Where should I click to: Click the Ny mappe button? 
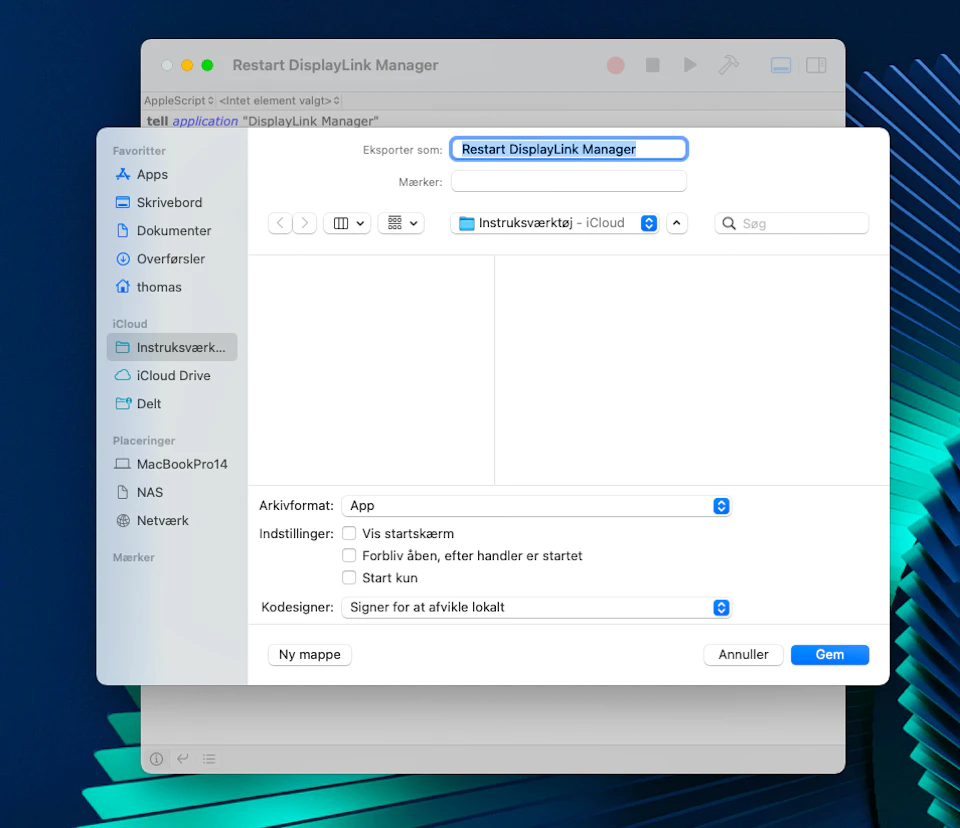click(x=310, y=655)
